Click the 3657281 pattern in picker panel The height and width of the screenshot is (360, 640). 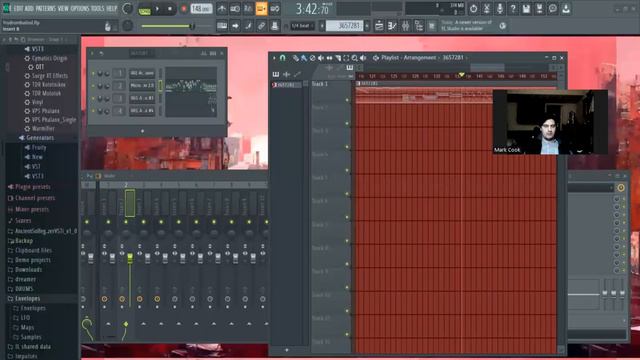pyautogui.click(x=286, y=85)
